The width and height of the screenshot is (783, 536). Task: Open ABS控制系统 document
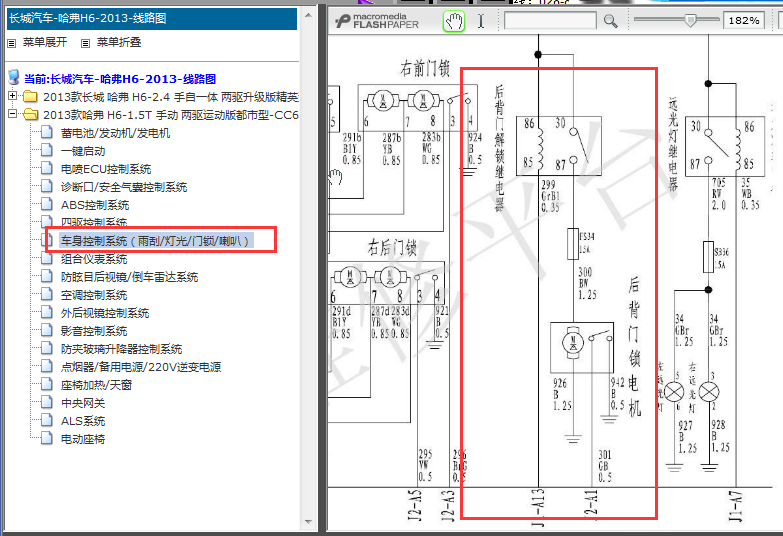coord(95,205)
